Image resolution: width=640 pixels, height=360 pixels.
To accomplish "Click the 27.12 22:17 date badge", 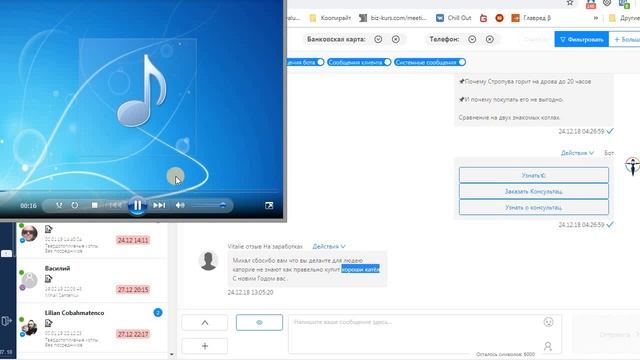I will [133, 334].
